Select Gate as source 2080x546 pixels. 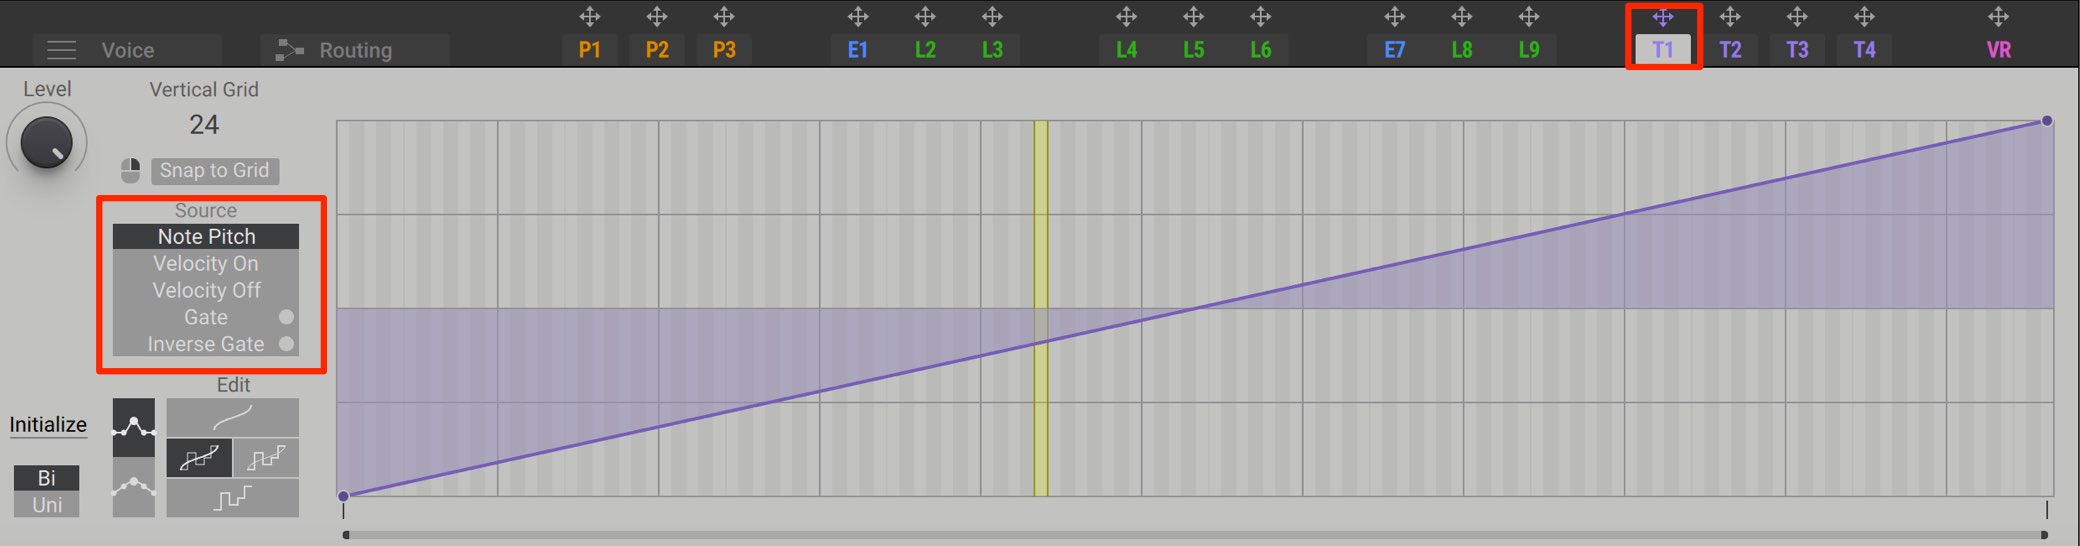point(206,317)
